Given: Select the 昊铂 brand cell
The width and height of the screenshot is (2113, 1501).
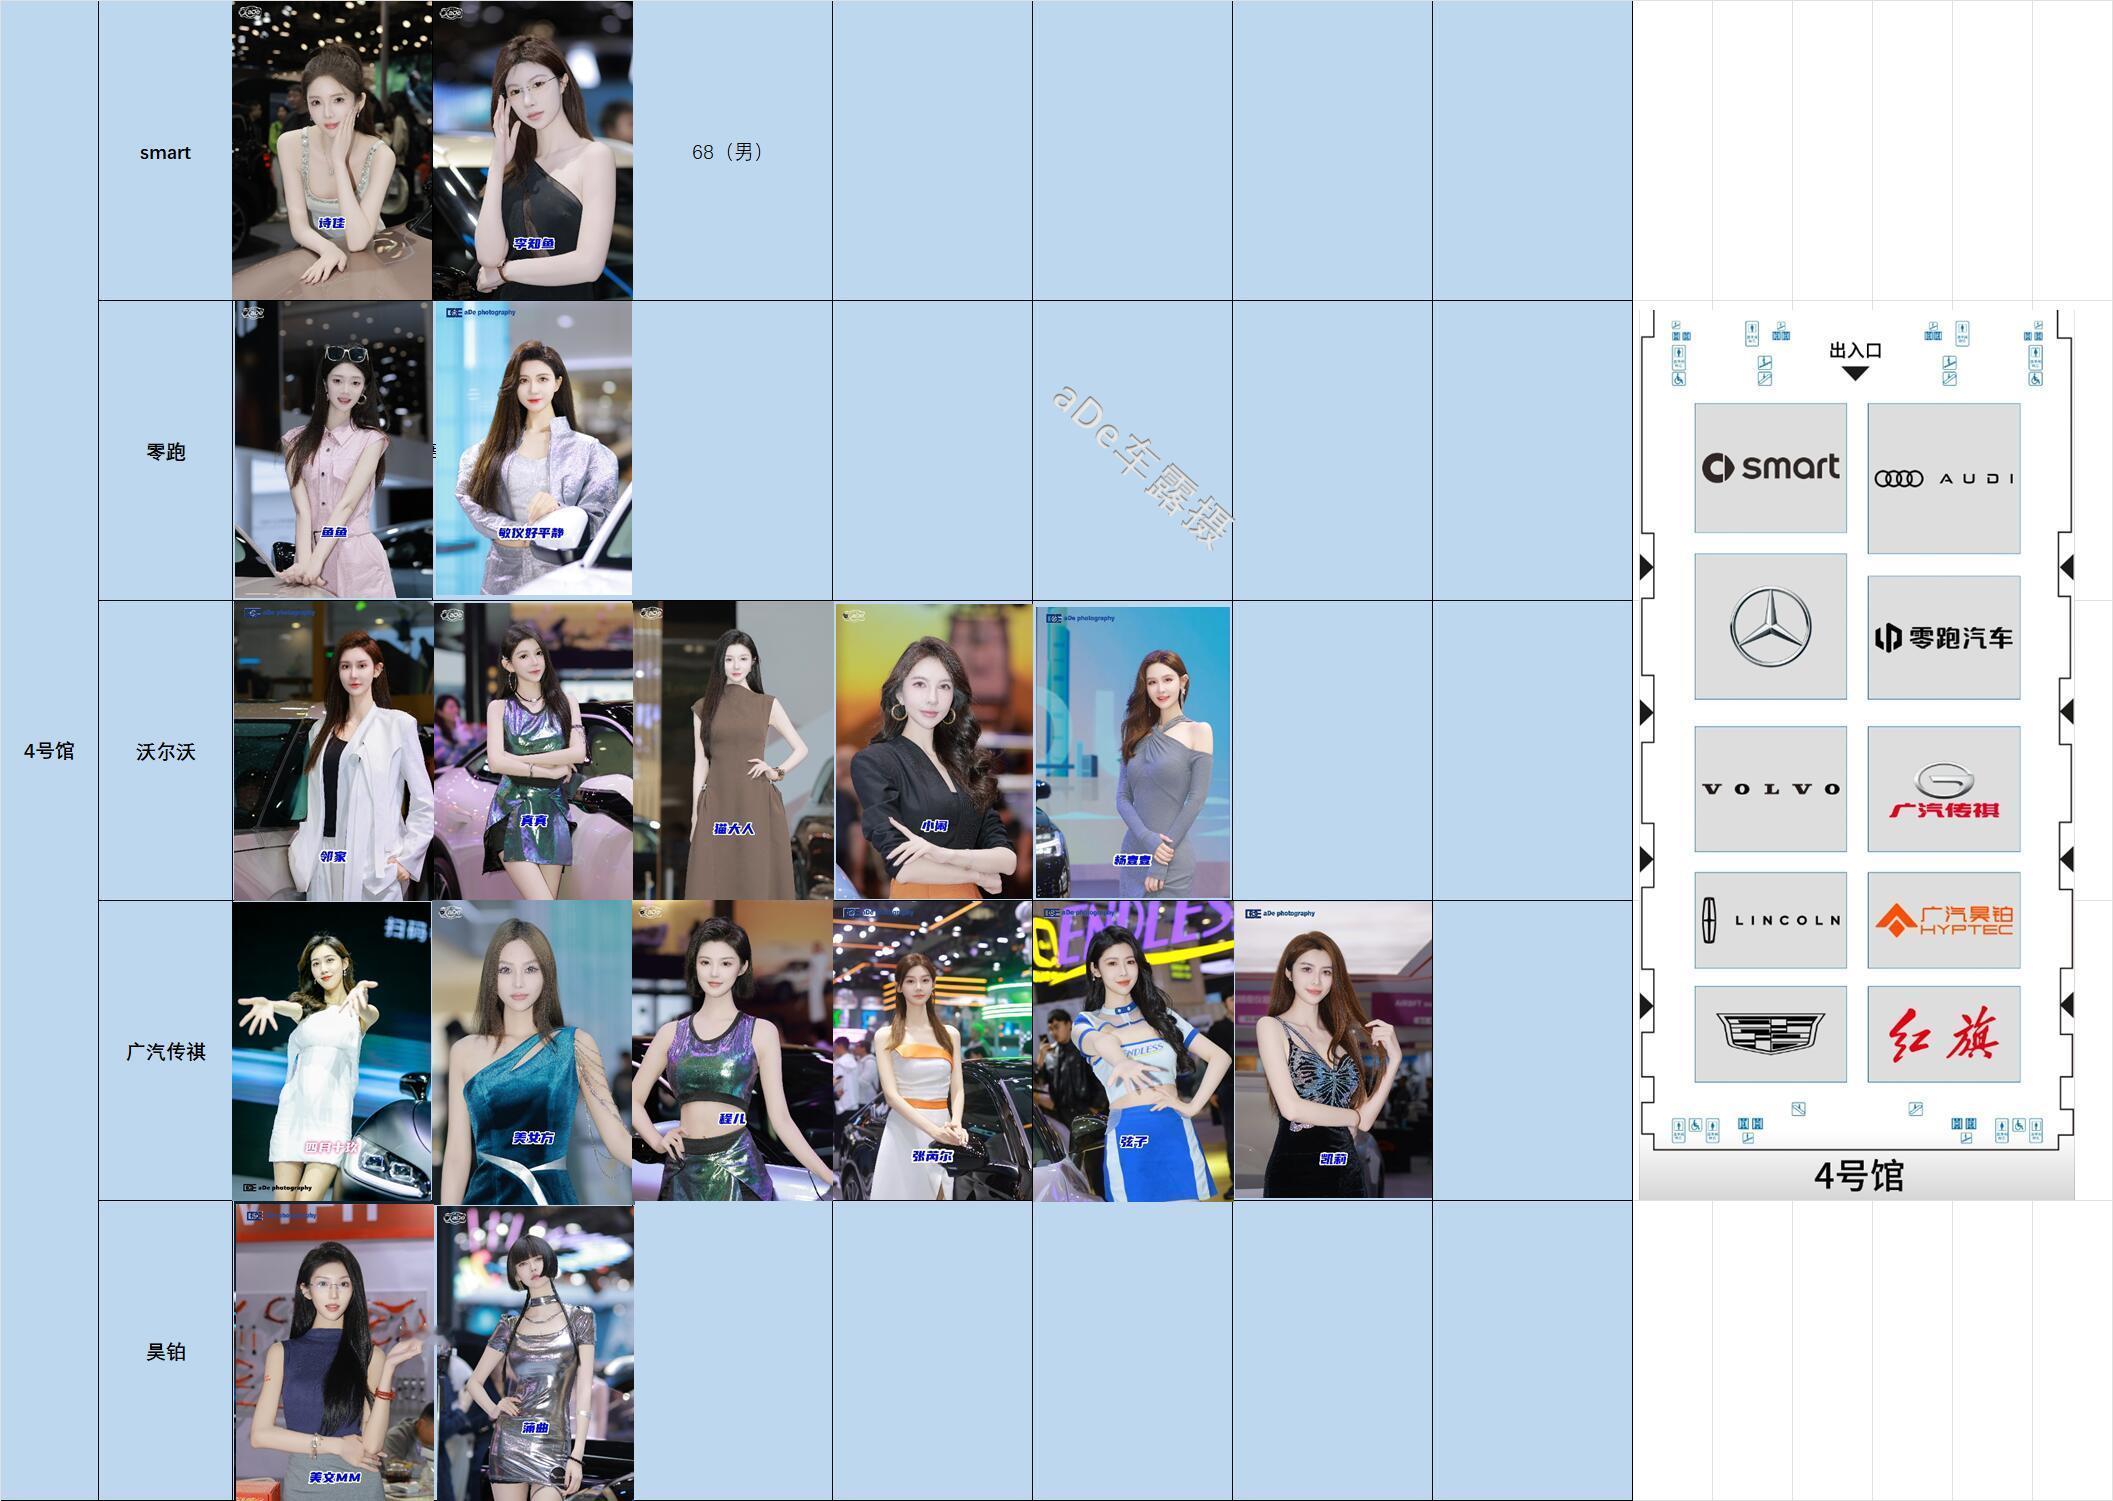Looking at the screenshot, I should 165,1351.
